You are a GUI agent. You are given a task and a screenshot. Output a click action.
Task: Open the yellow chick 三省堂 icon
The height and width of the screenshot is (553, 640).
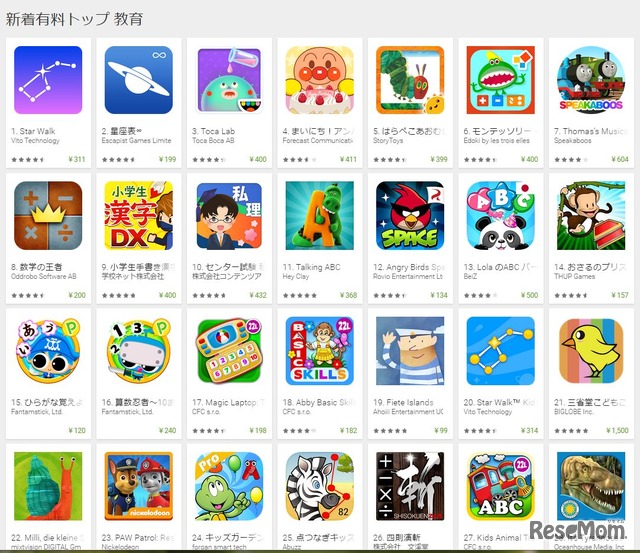591,351
